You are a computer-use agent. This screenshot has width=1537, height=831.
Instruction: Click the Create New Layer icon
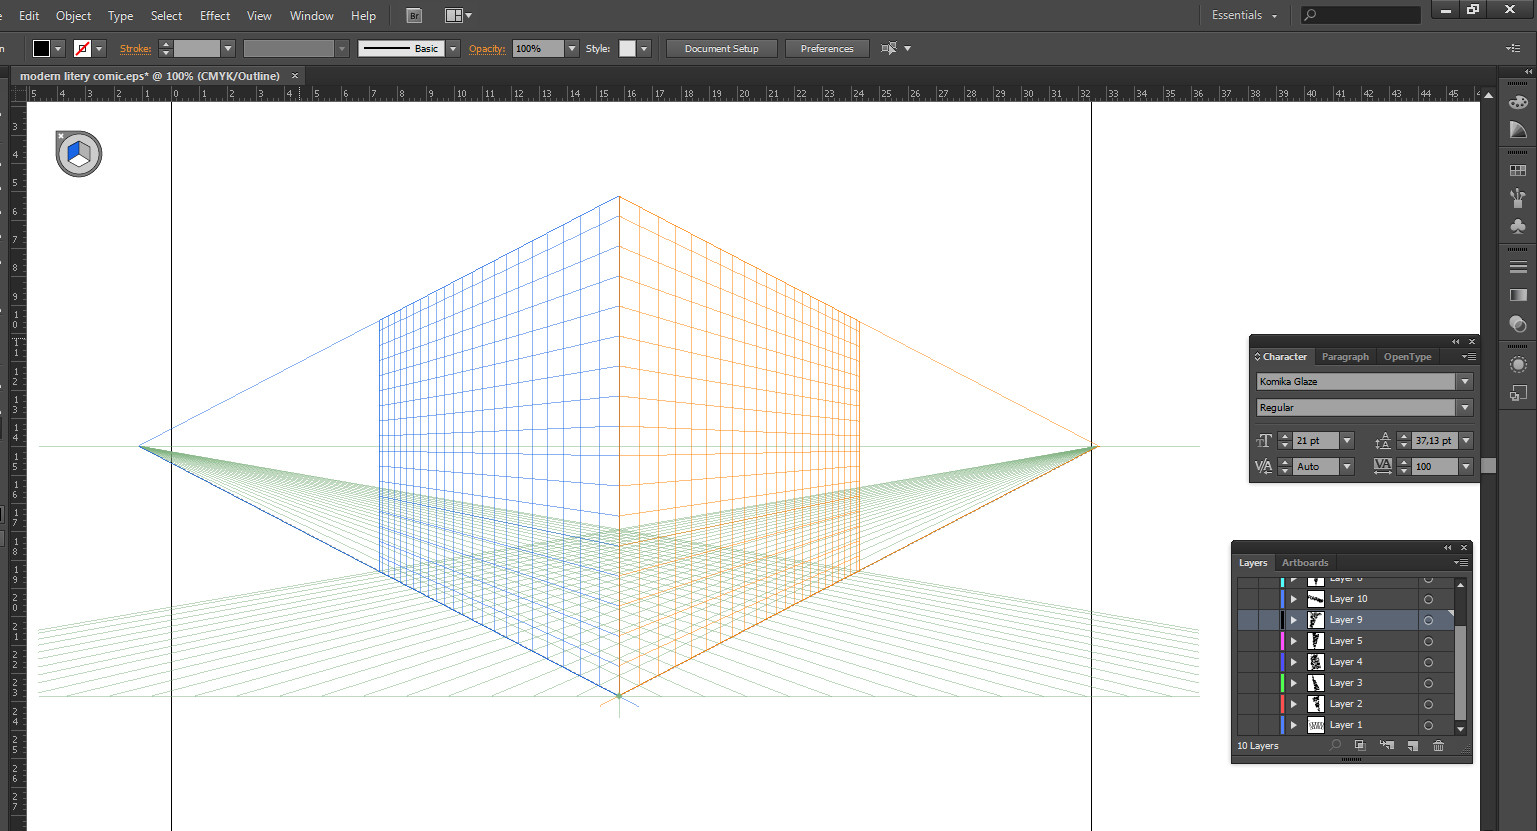1412,746
